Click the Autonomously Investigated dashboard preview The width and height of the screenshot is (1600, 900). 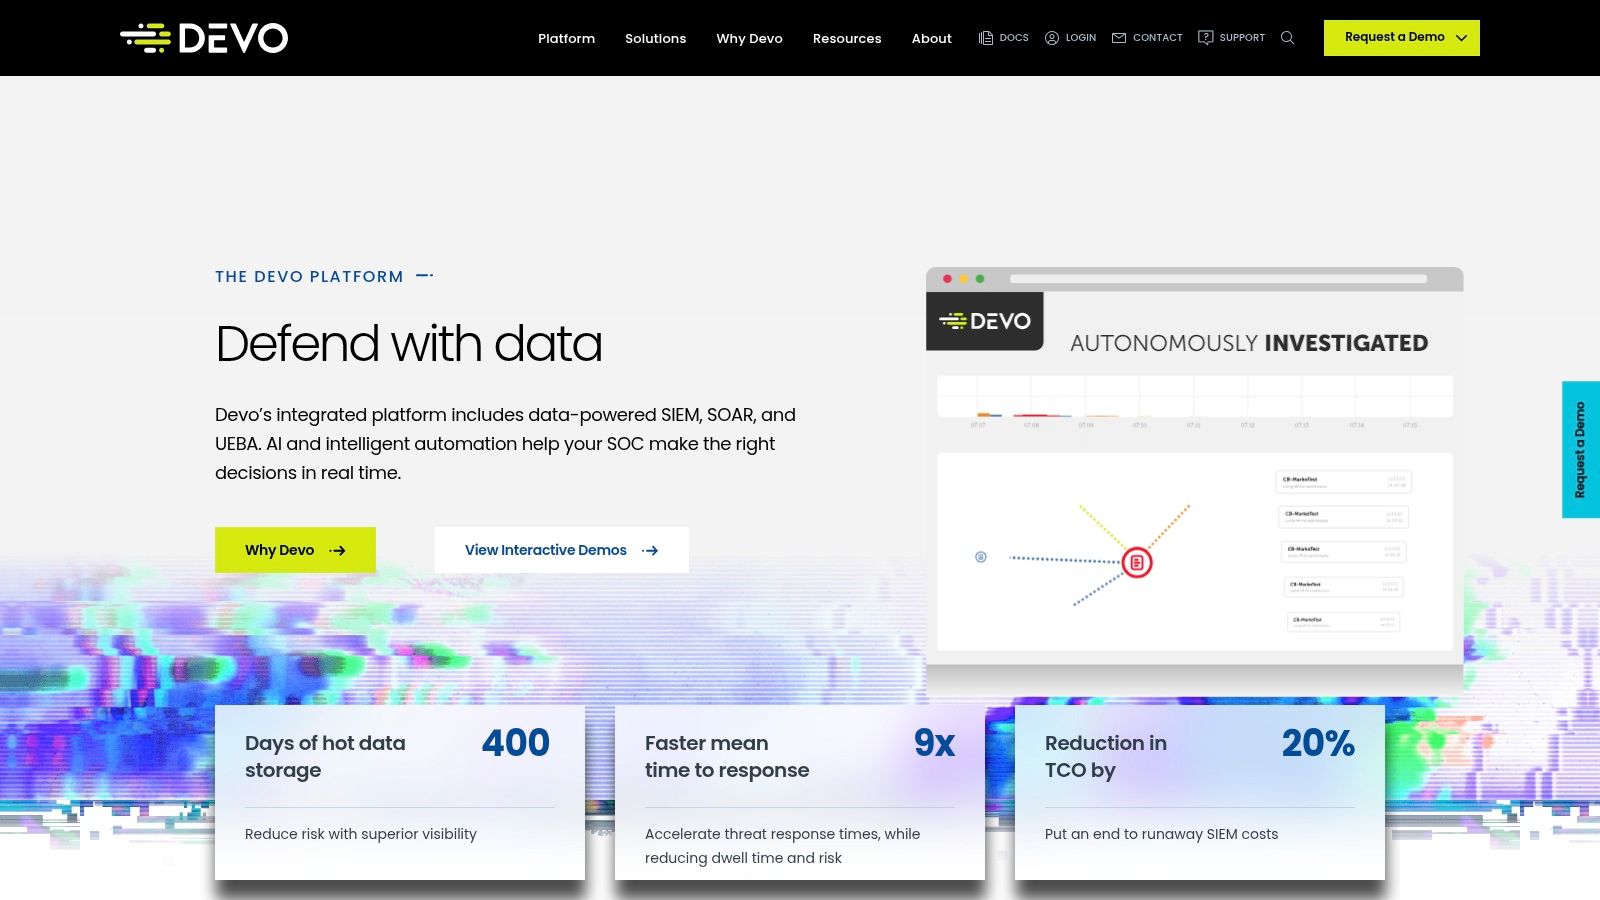click(x=1194, y=480)
